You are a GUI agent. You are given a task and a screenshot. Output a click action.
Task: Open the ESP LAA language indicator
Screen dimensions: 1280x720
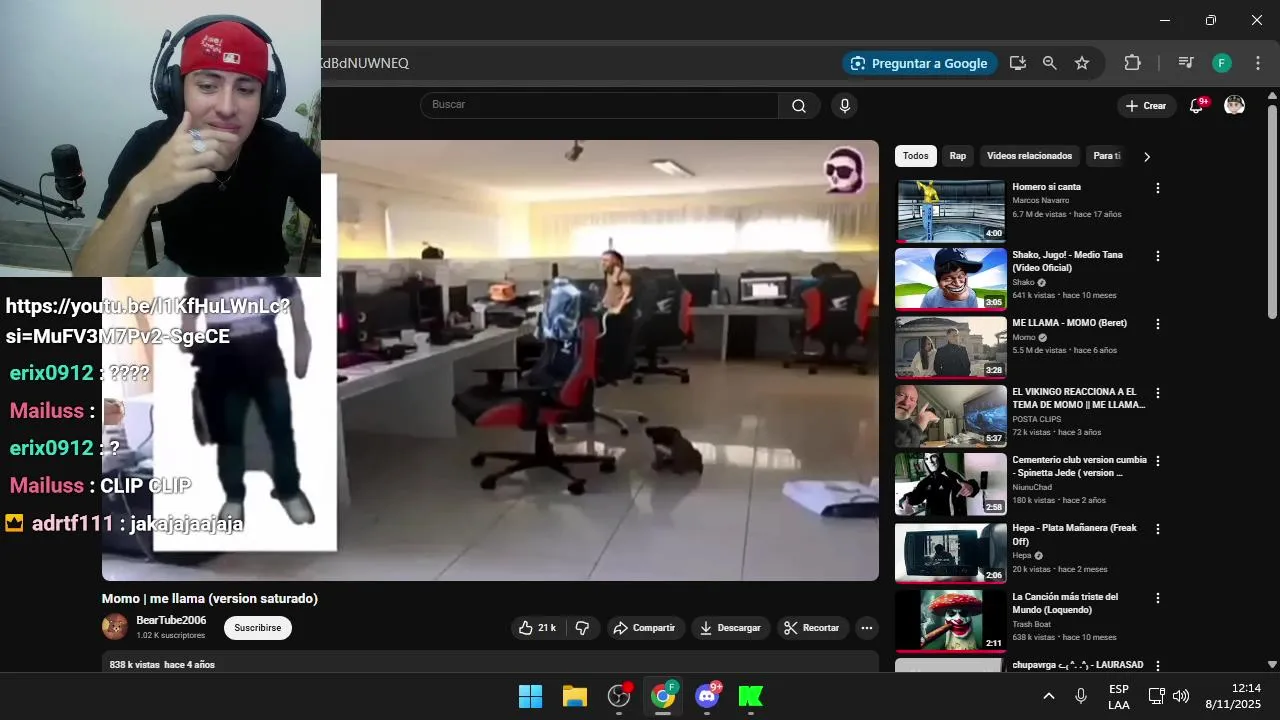(1119, 697)
